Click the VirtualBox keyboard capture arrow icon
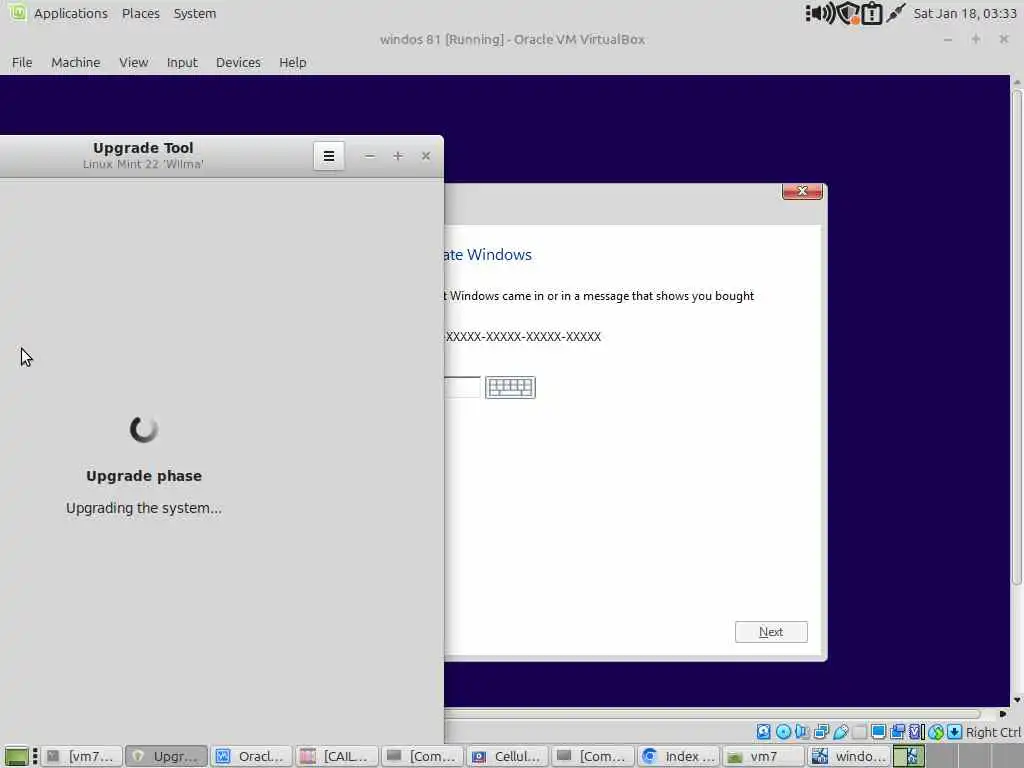The width and height of the screenshot is (1024, 768). pos(954,731)
